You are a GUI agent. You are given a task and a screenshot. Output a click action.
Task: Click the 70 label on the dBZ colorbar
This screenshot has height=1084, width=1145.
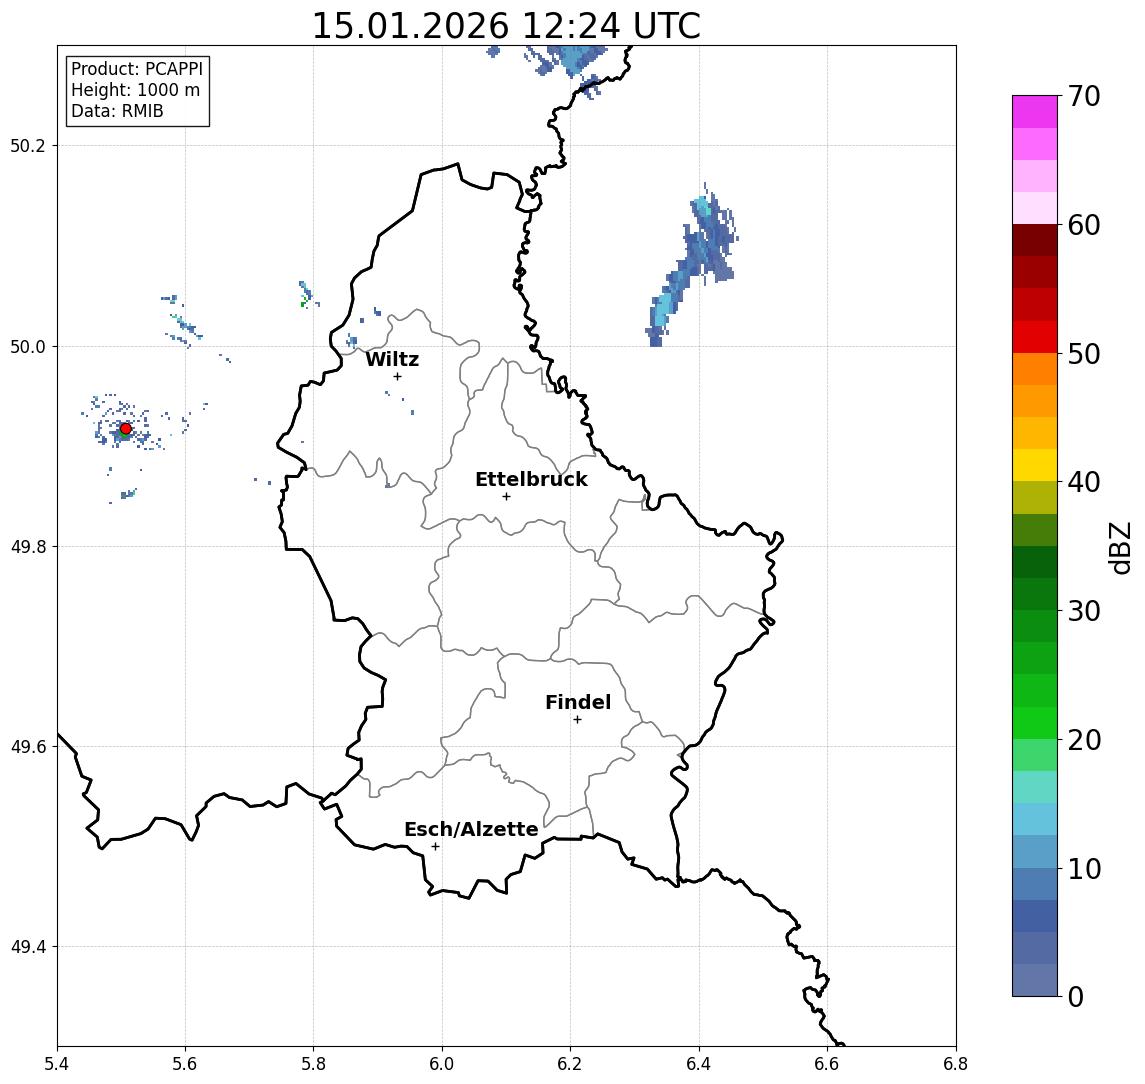1084,96
